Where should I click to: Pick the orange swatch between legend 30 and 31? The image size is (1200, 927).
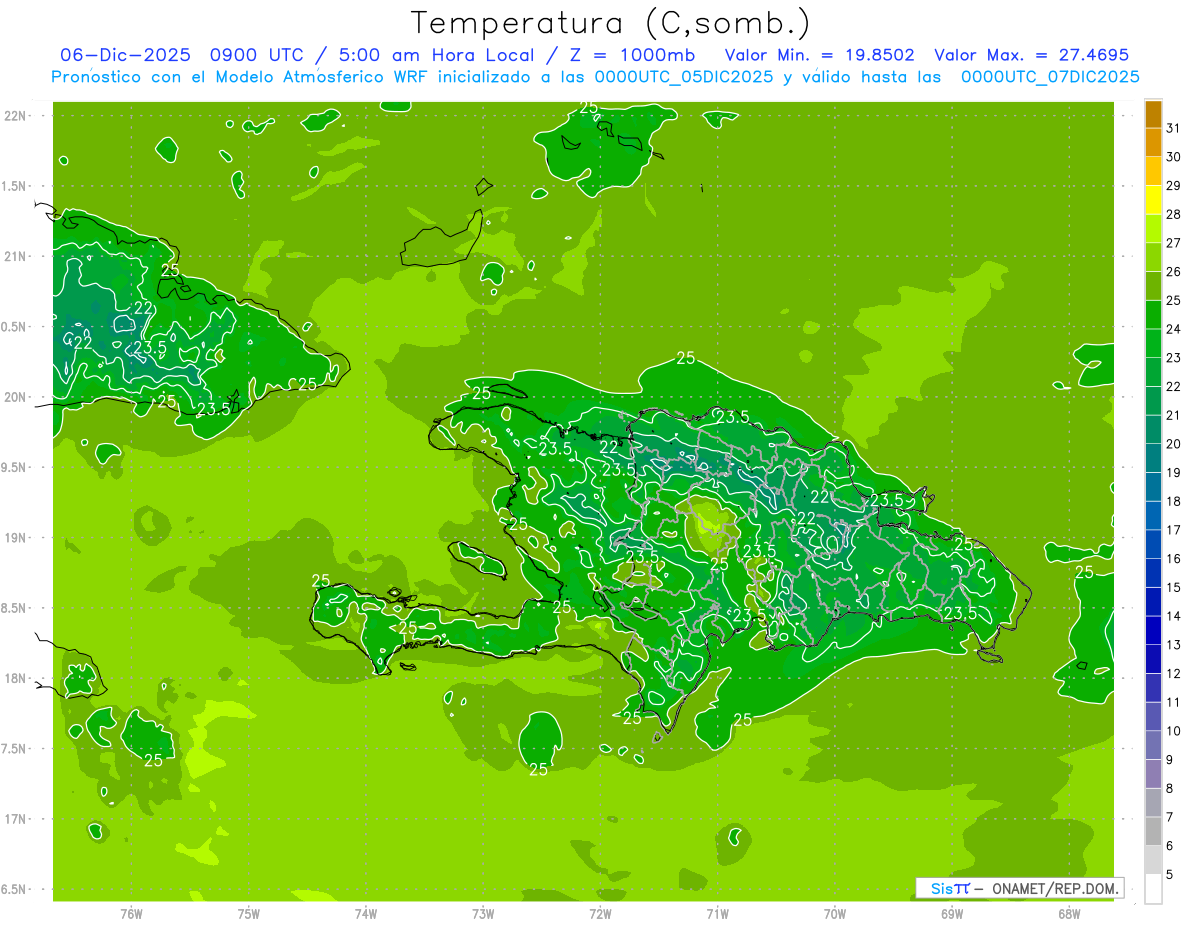click(x=1153, y=143)
